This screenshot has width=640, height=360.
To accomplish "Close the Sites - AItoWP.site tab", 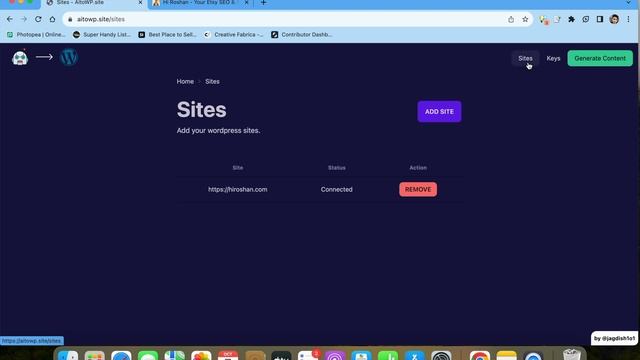I will click(x=140, y=3).
